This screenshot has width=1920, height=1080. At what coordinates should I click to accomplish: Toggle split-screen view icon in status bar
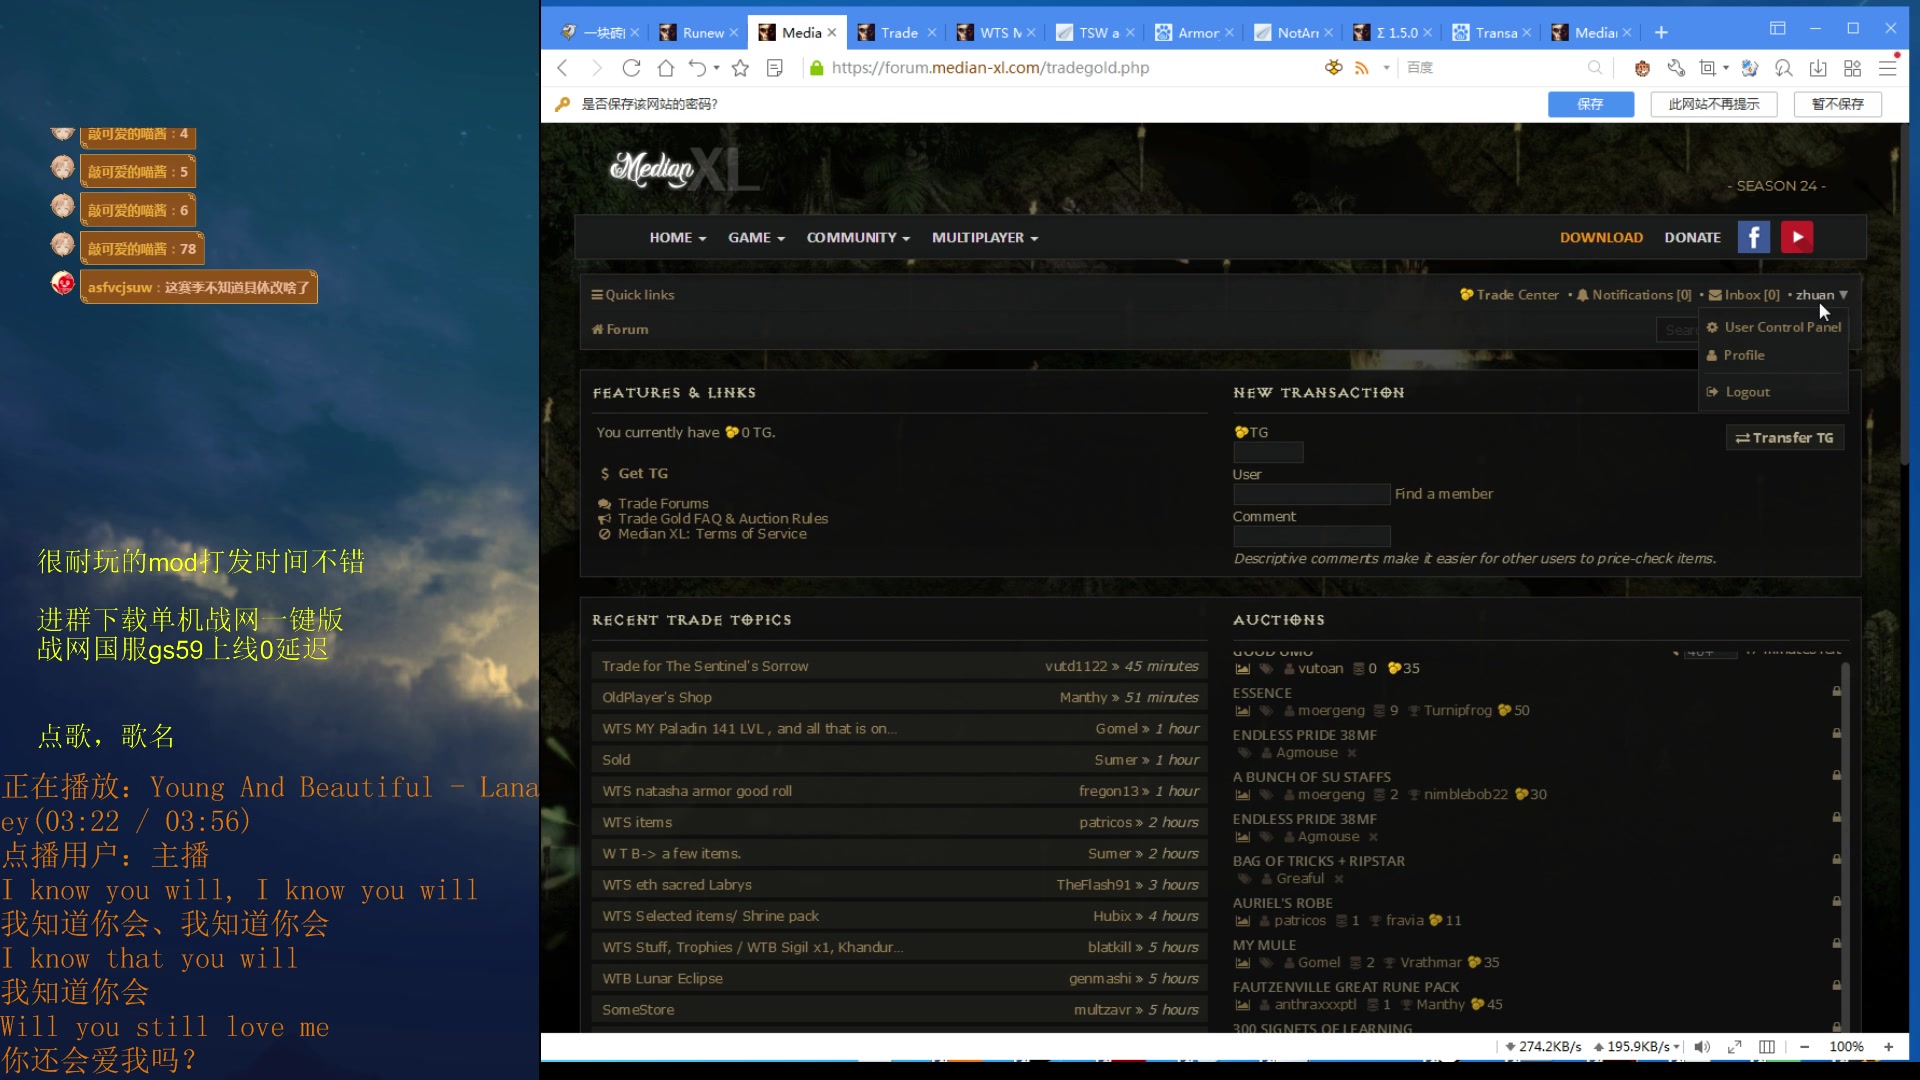point(1767,1047)
